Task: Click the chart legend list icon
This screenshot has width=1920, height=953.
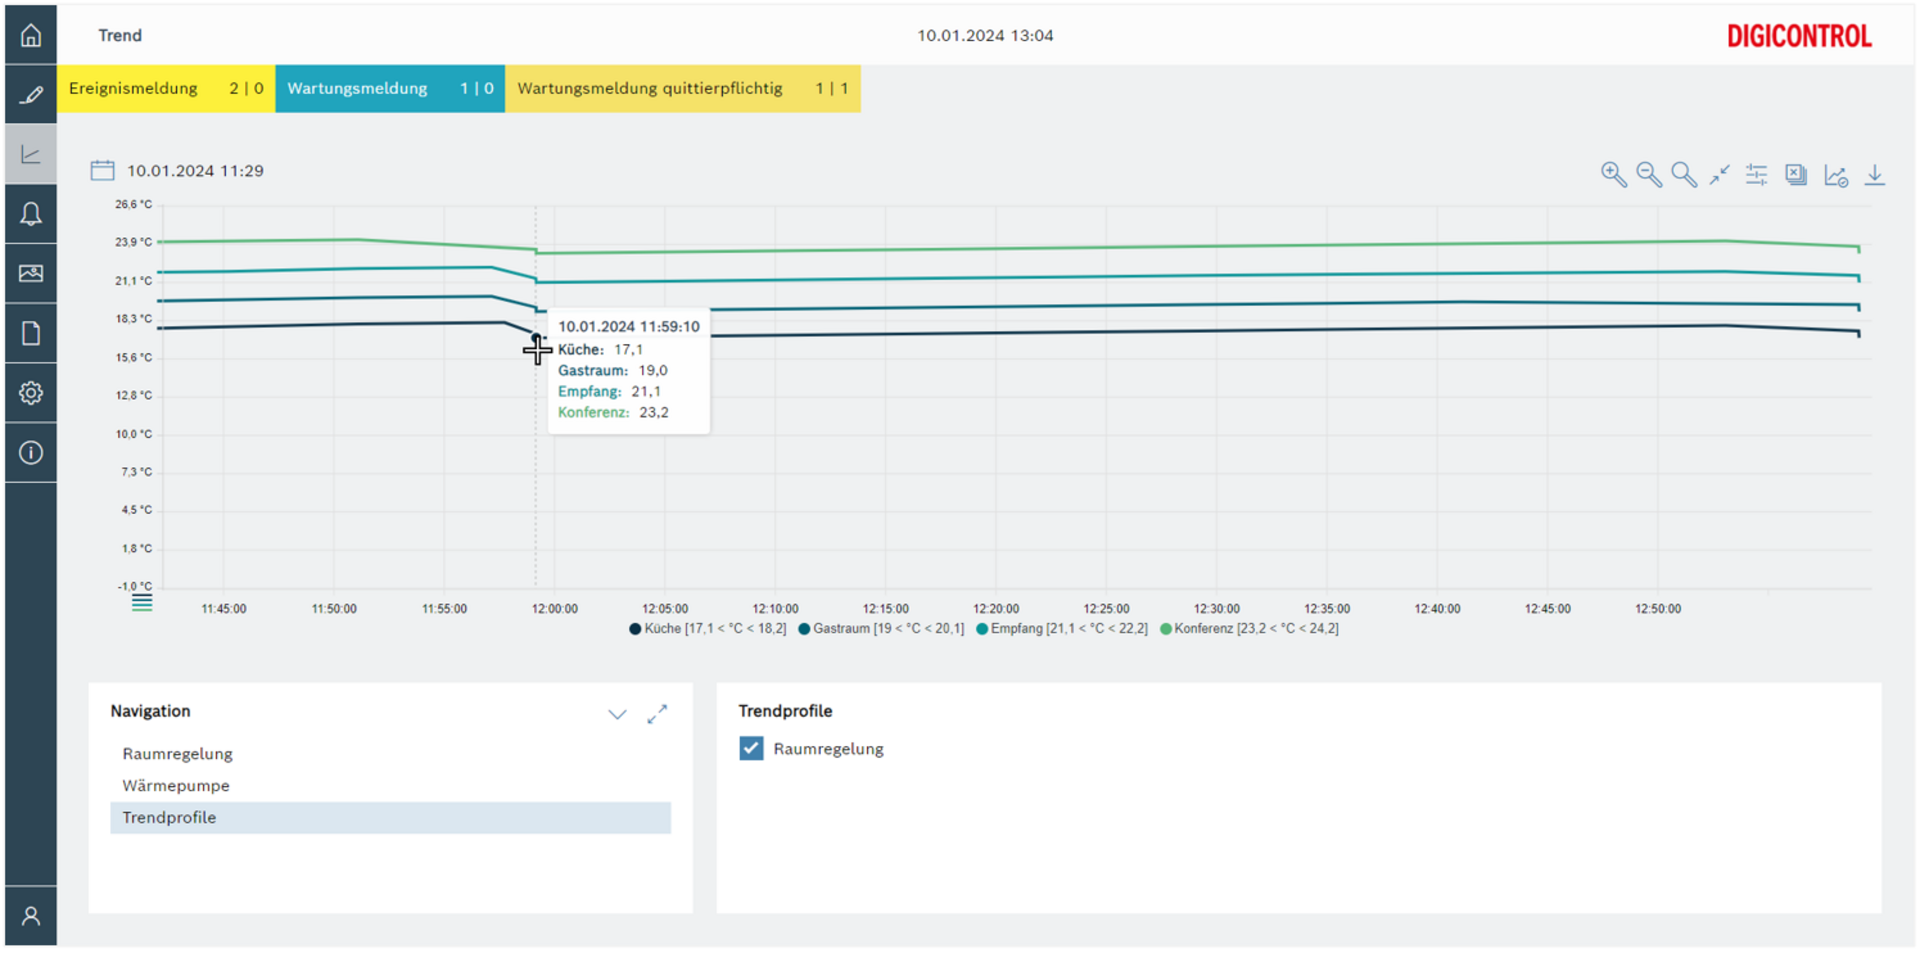Action: (x=142, y=602)
